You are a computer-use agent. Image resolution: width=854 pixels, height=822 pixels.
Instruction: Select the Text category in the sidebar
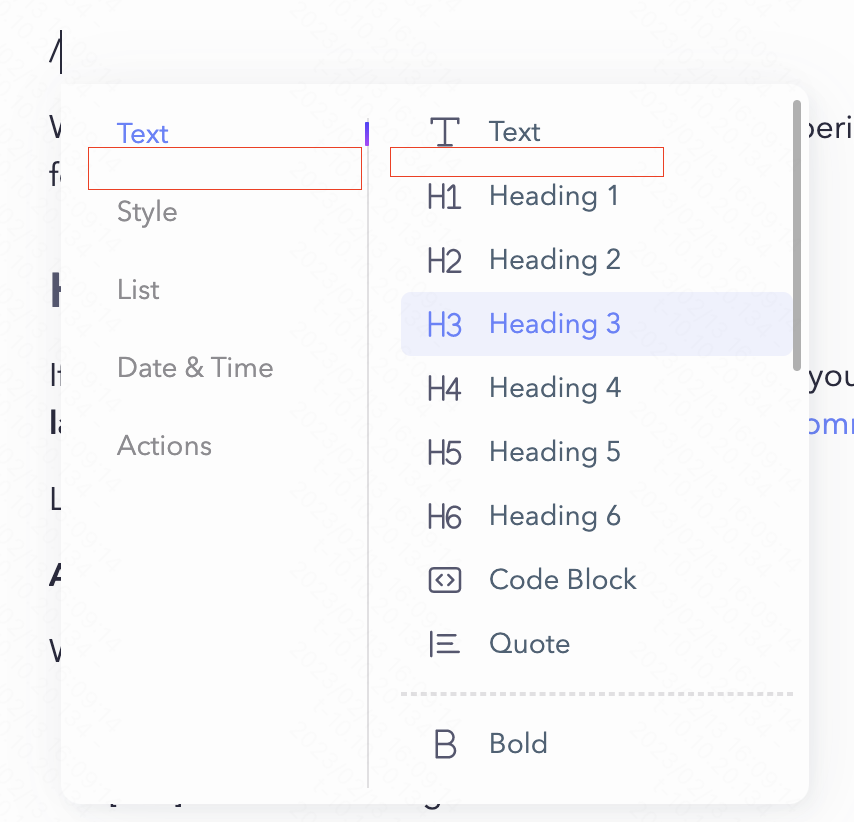click(142, 133)
